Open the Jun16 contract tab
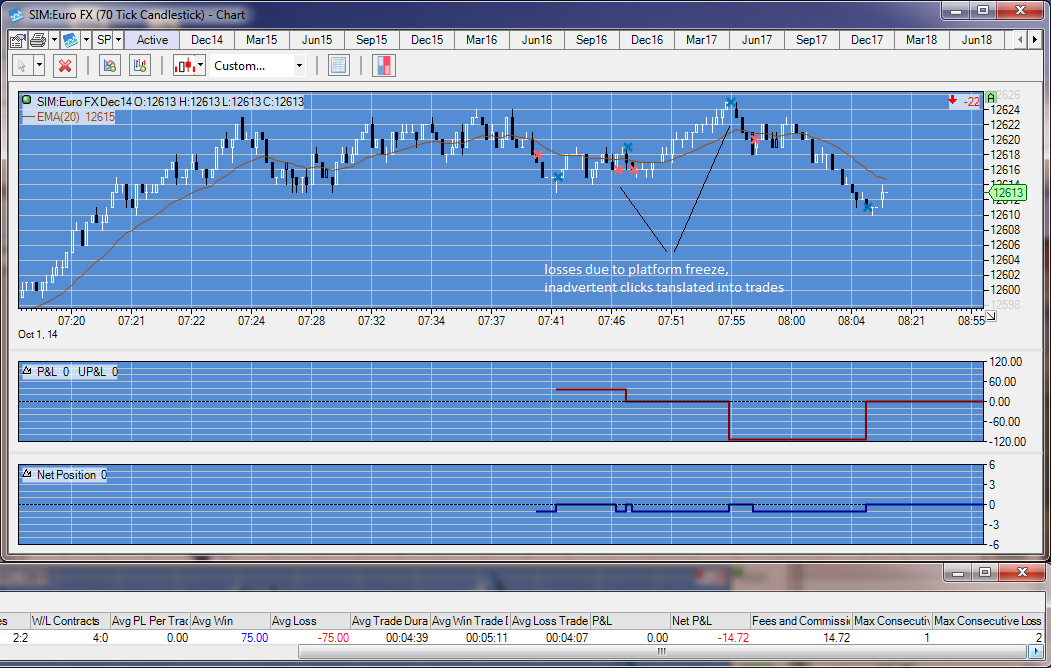 tap(537, 40)
